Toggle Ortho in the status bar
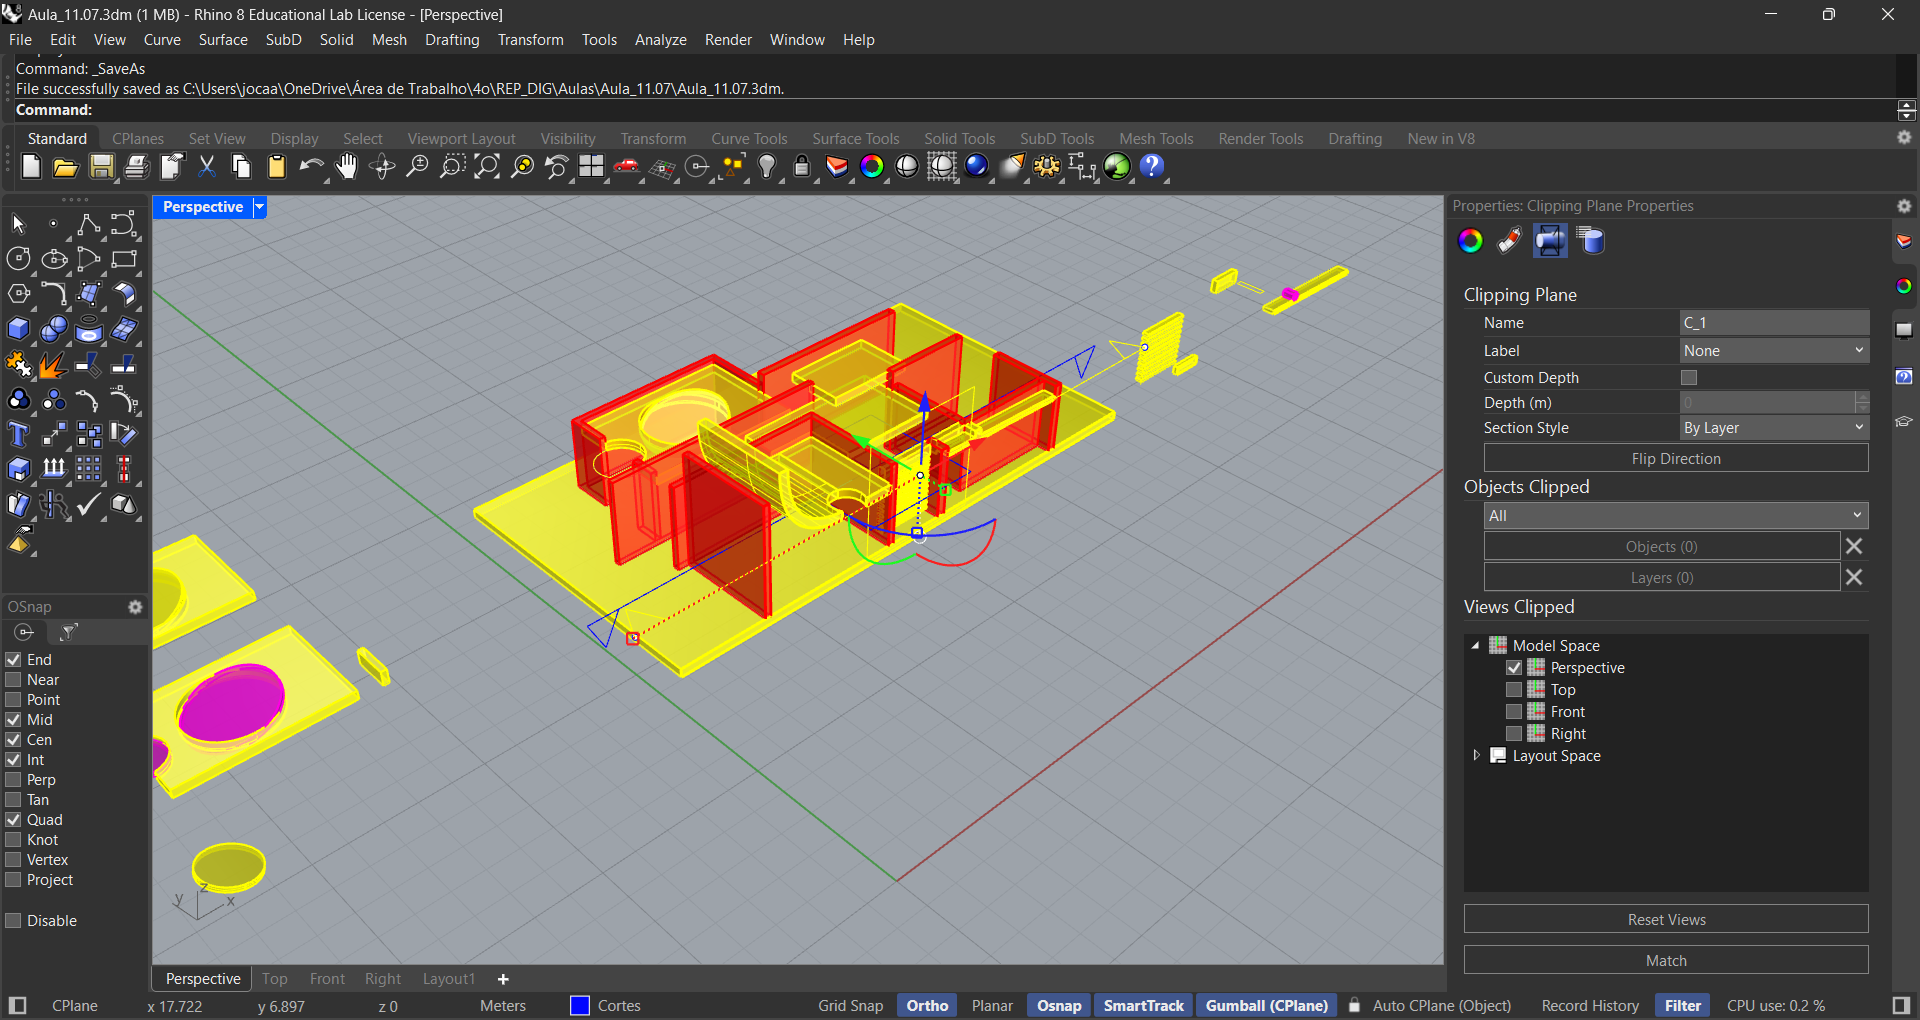1920x1020 pixels. [x=927, y=1006]
